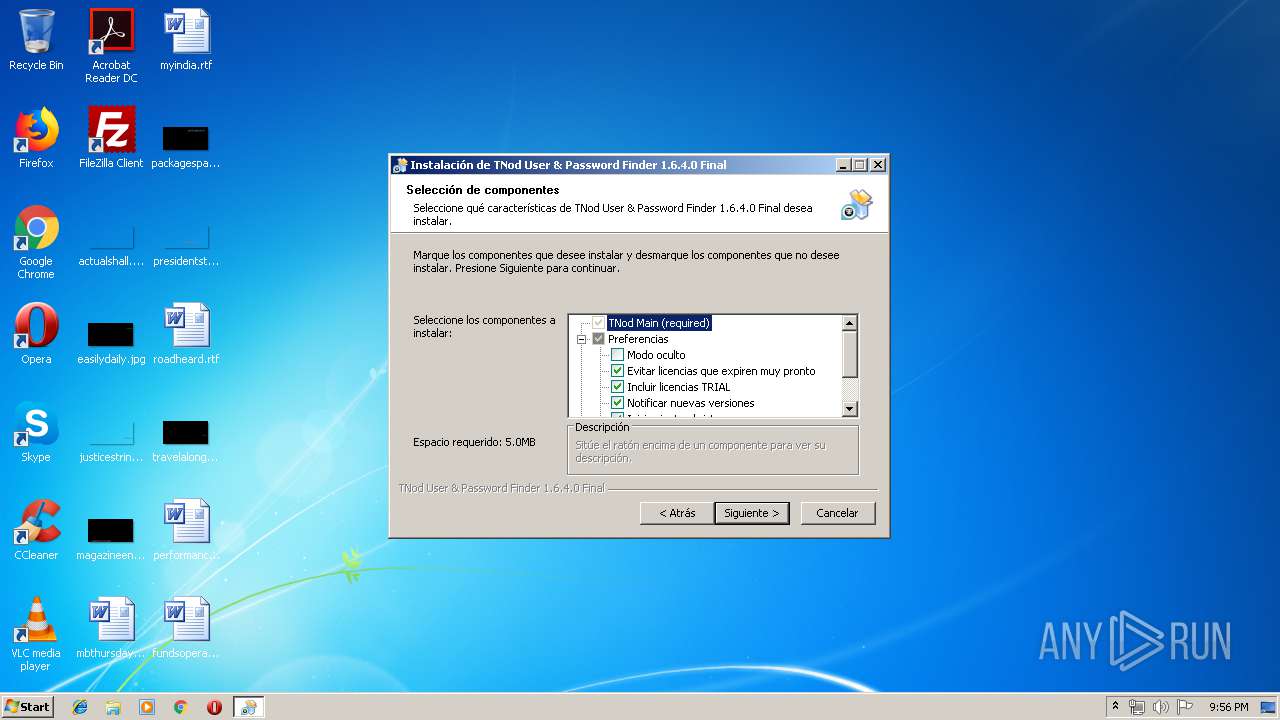
Task: Click the taskbar clock showing 9:56 PM
Action: click(x=1228, y=707)
